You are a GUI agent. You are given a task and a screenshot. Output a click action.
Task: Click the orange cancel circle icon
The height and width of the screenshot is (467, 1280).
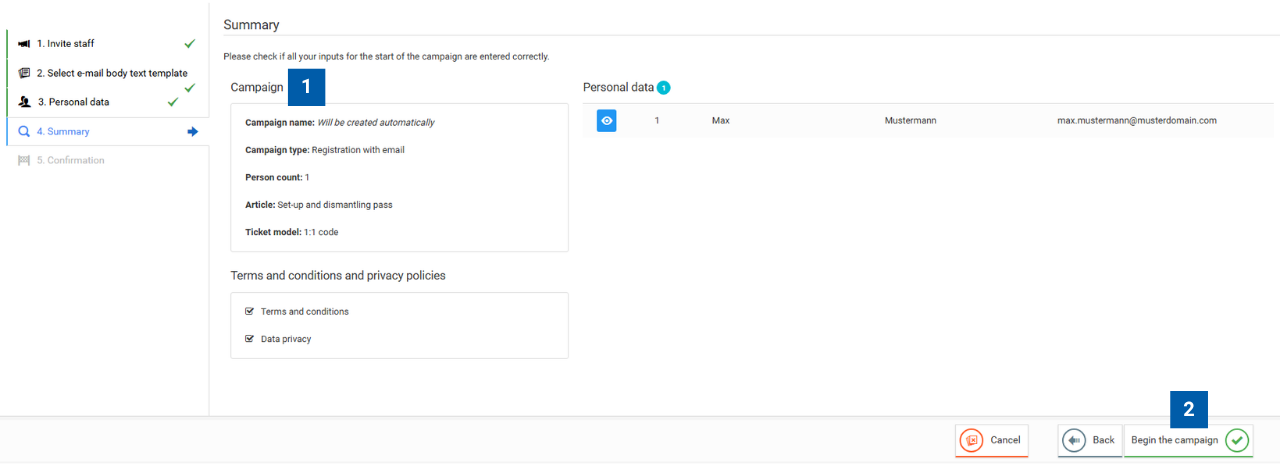click(971, 440)
